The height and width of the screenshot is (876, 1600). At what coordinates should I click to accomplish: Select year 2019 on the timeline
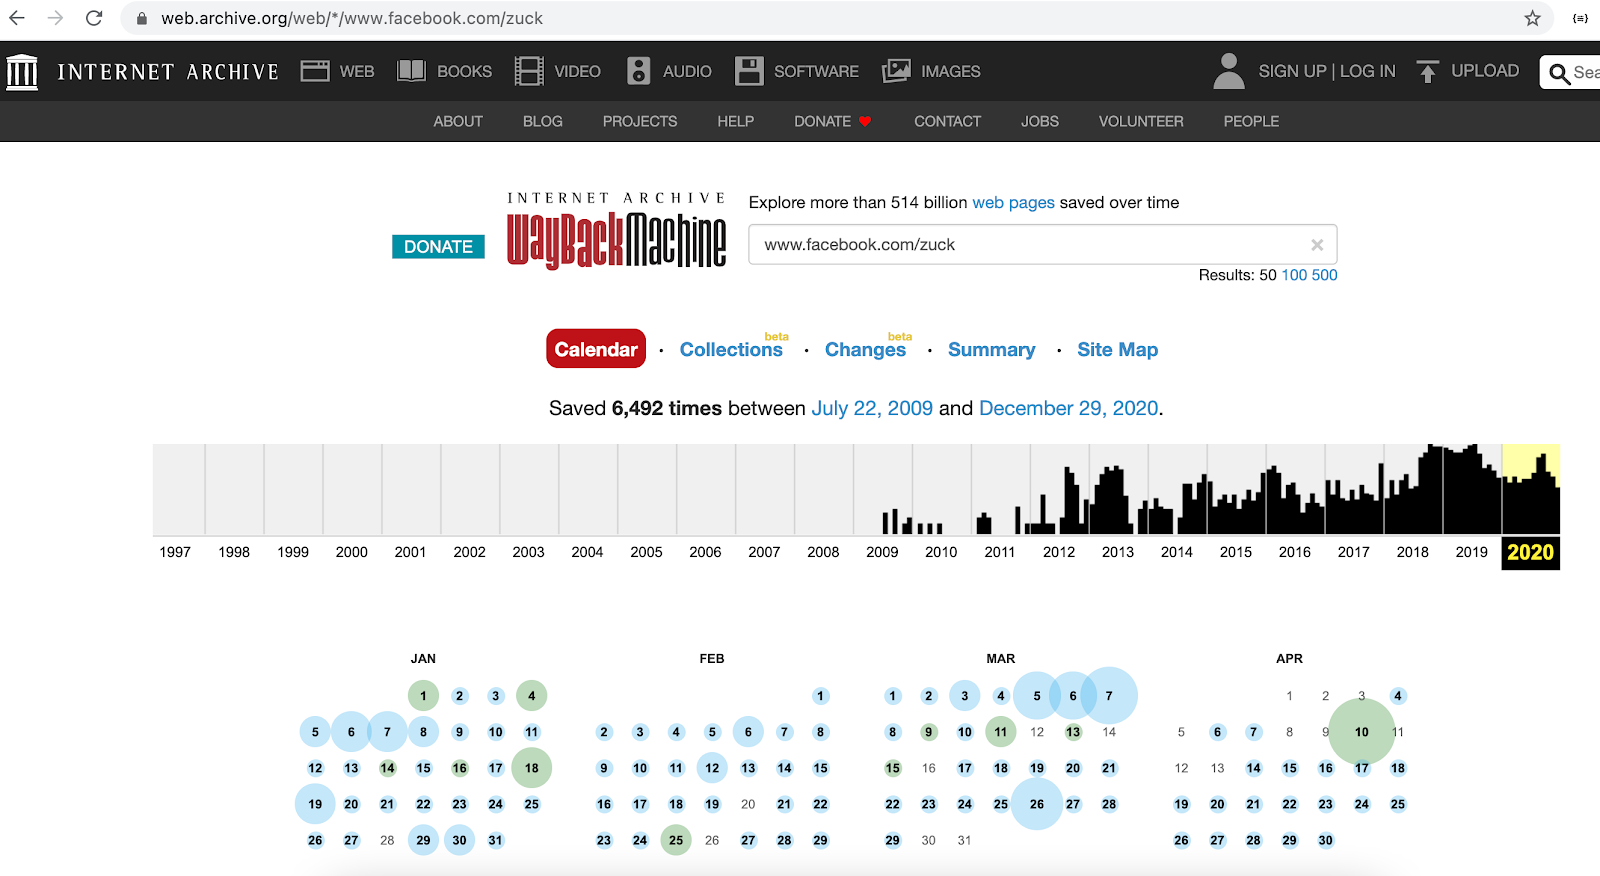pyautogui.click(x=1472, y=552)
